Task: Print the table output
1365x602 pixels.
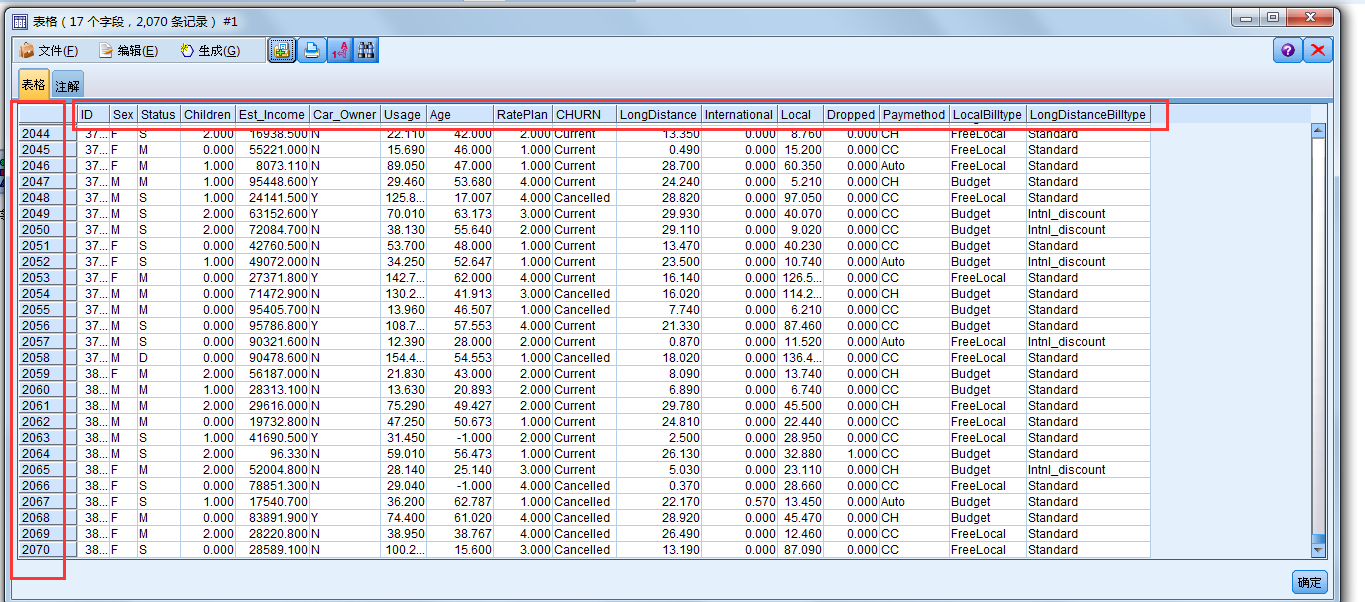Action: (311, 50)
